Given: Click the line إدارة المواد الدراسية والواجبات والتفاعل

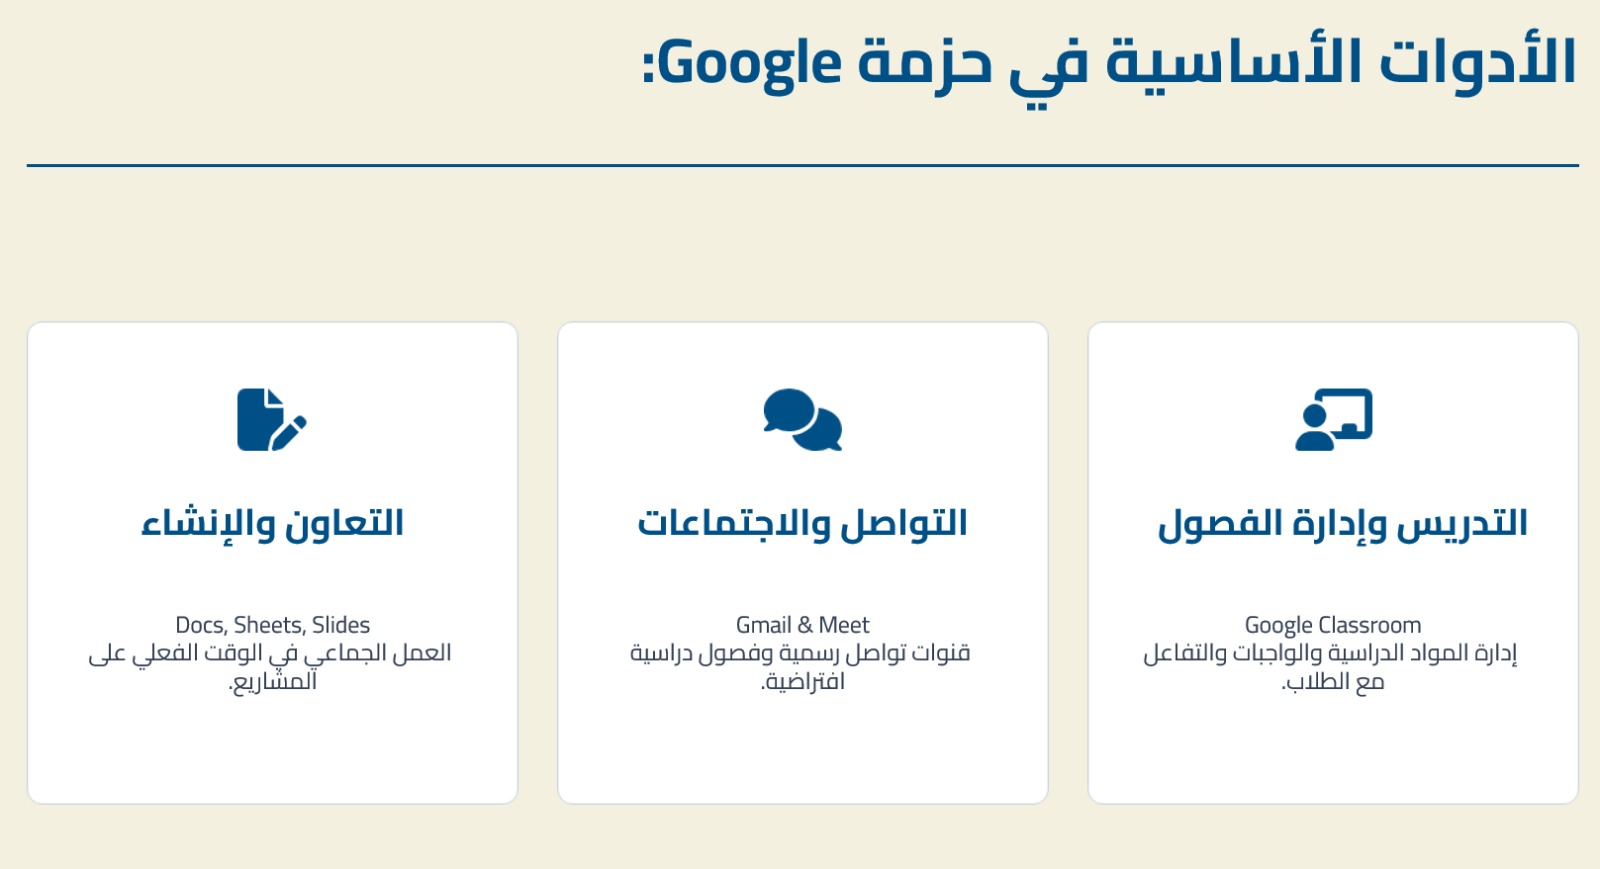Looking at the screenshot, I should 1330,653.
